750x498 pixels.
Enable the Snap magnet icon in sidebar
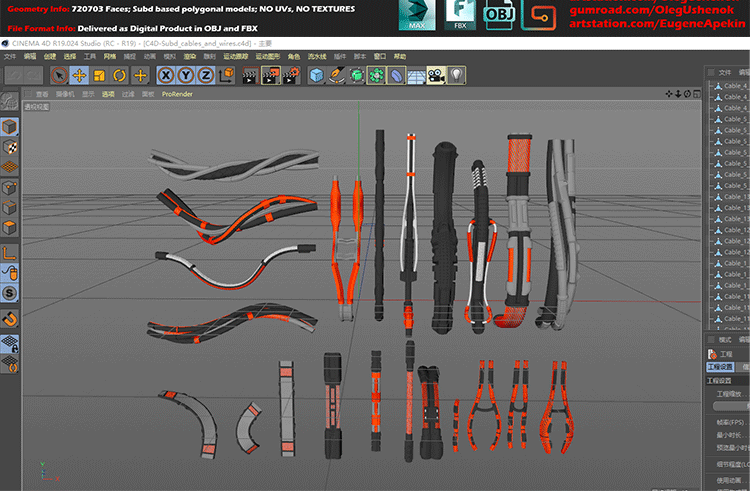[x=9, y=319]
